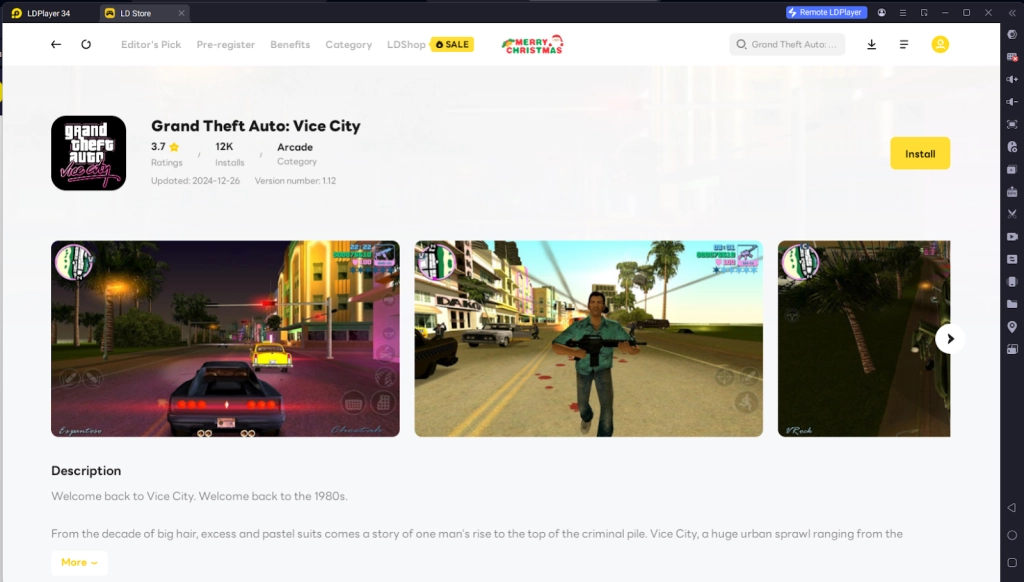
Task: Expand the description with the More button
Action: click(79, 562)
